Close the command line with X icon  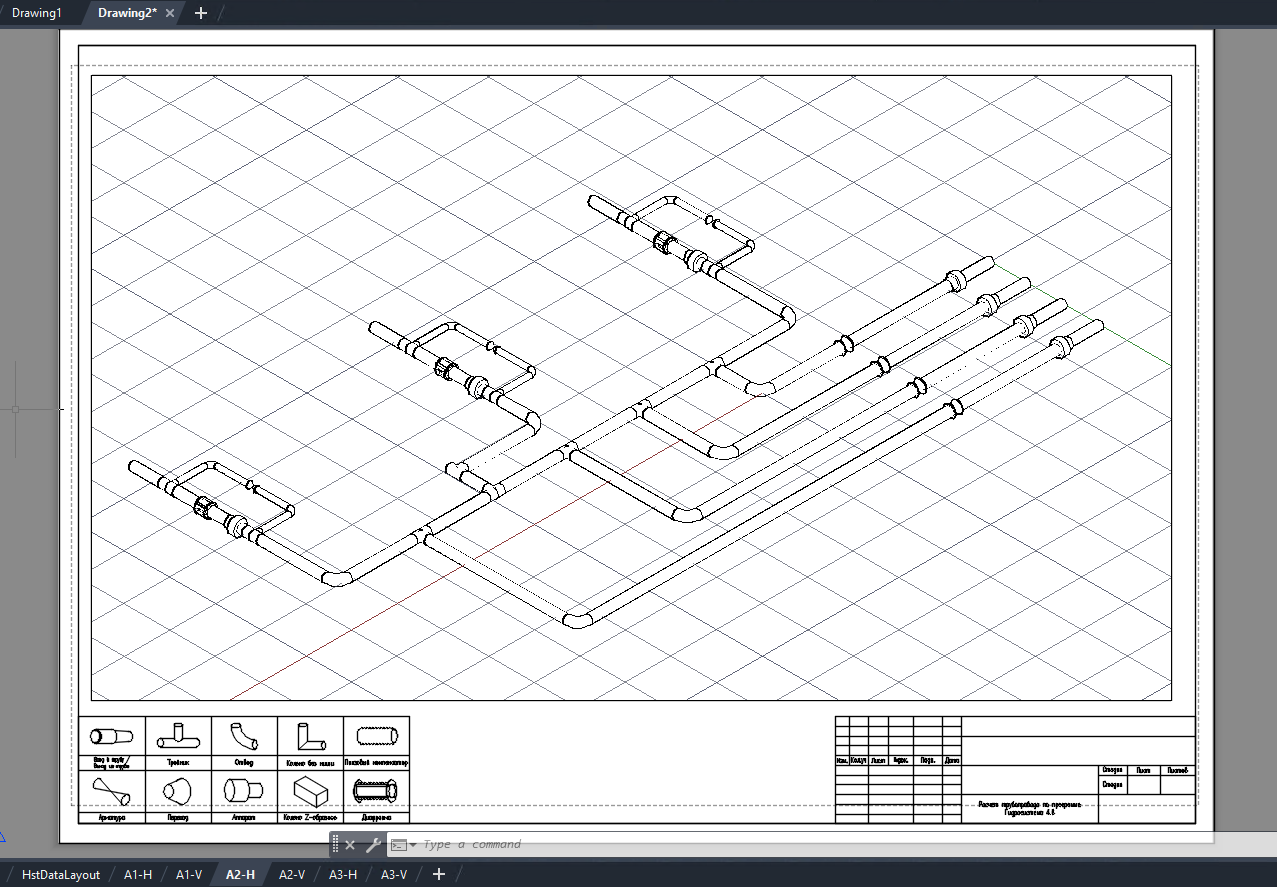pos(350,845)
